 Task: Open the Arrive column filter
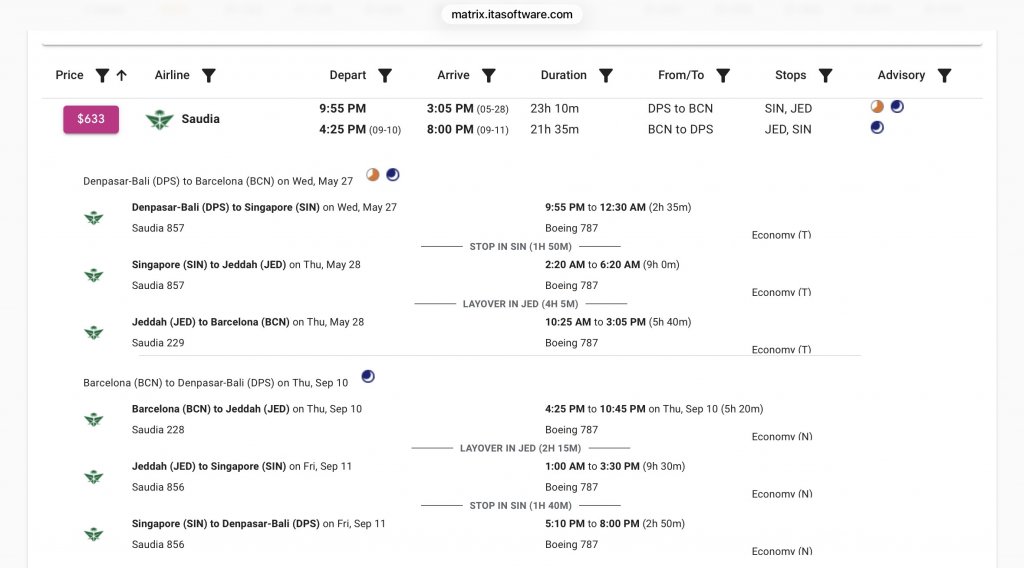tap(489, 75)
